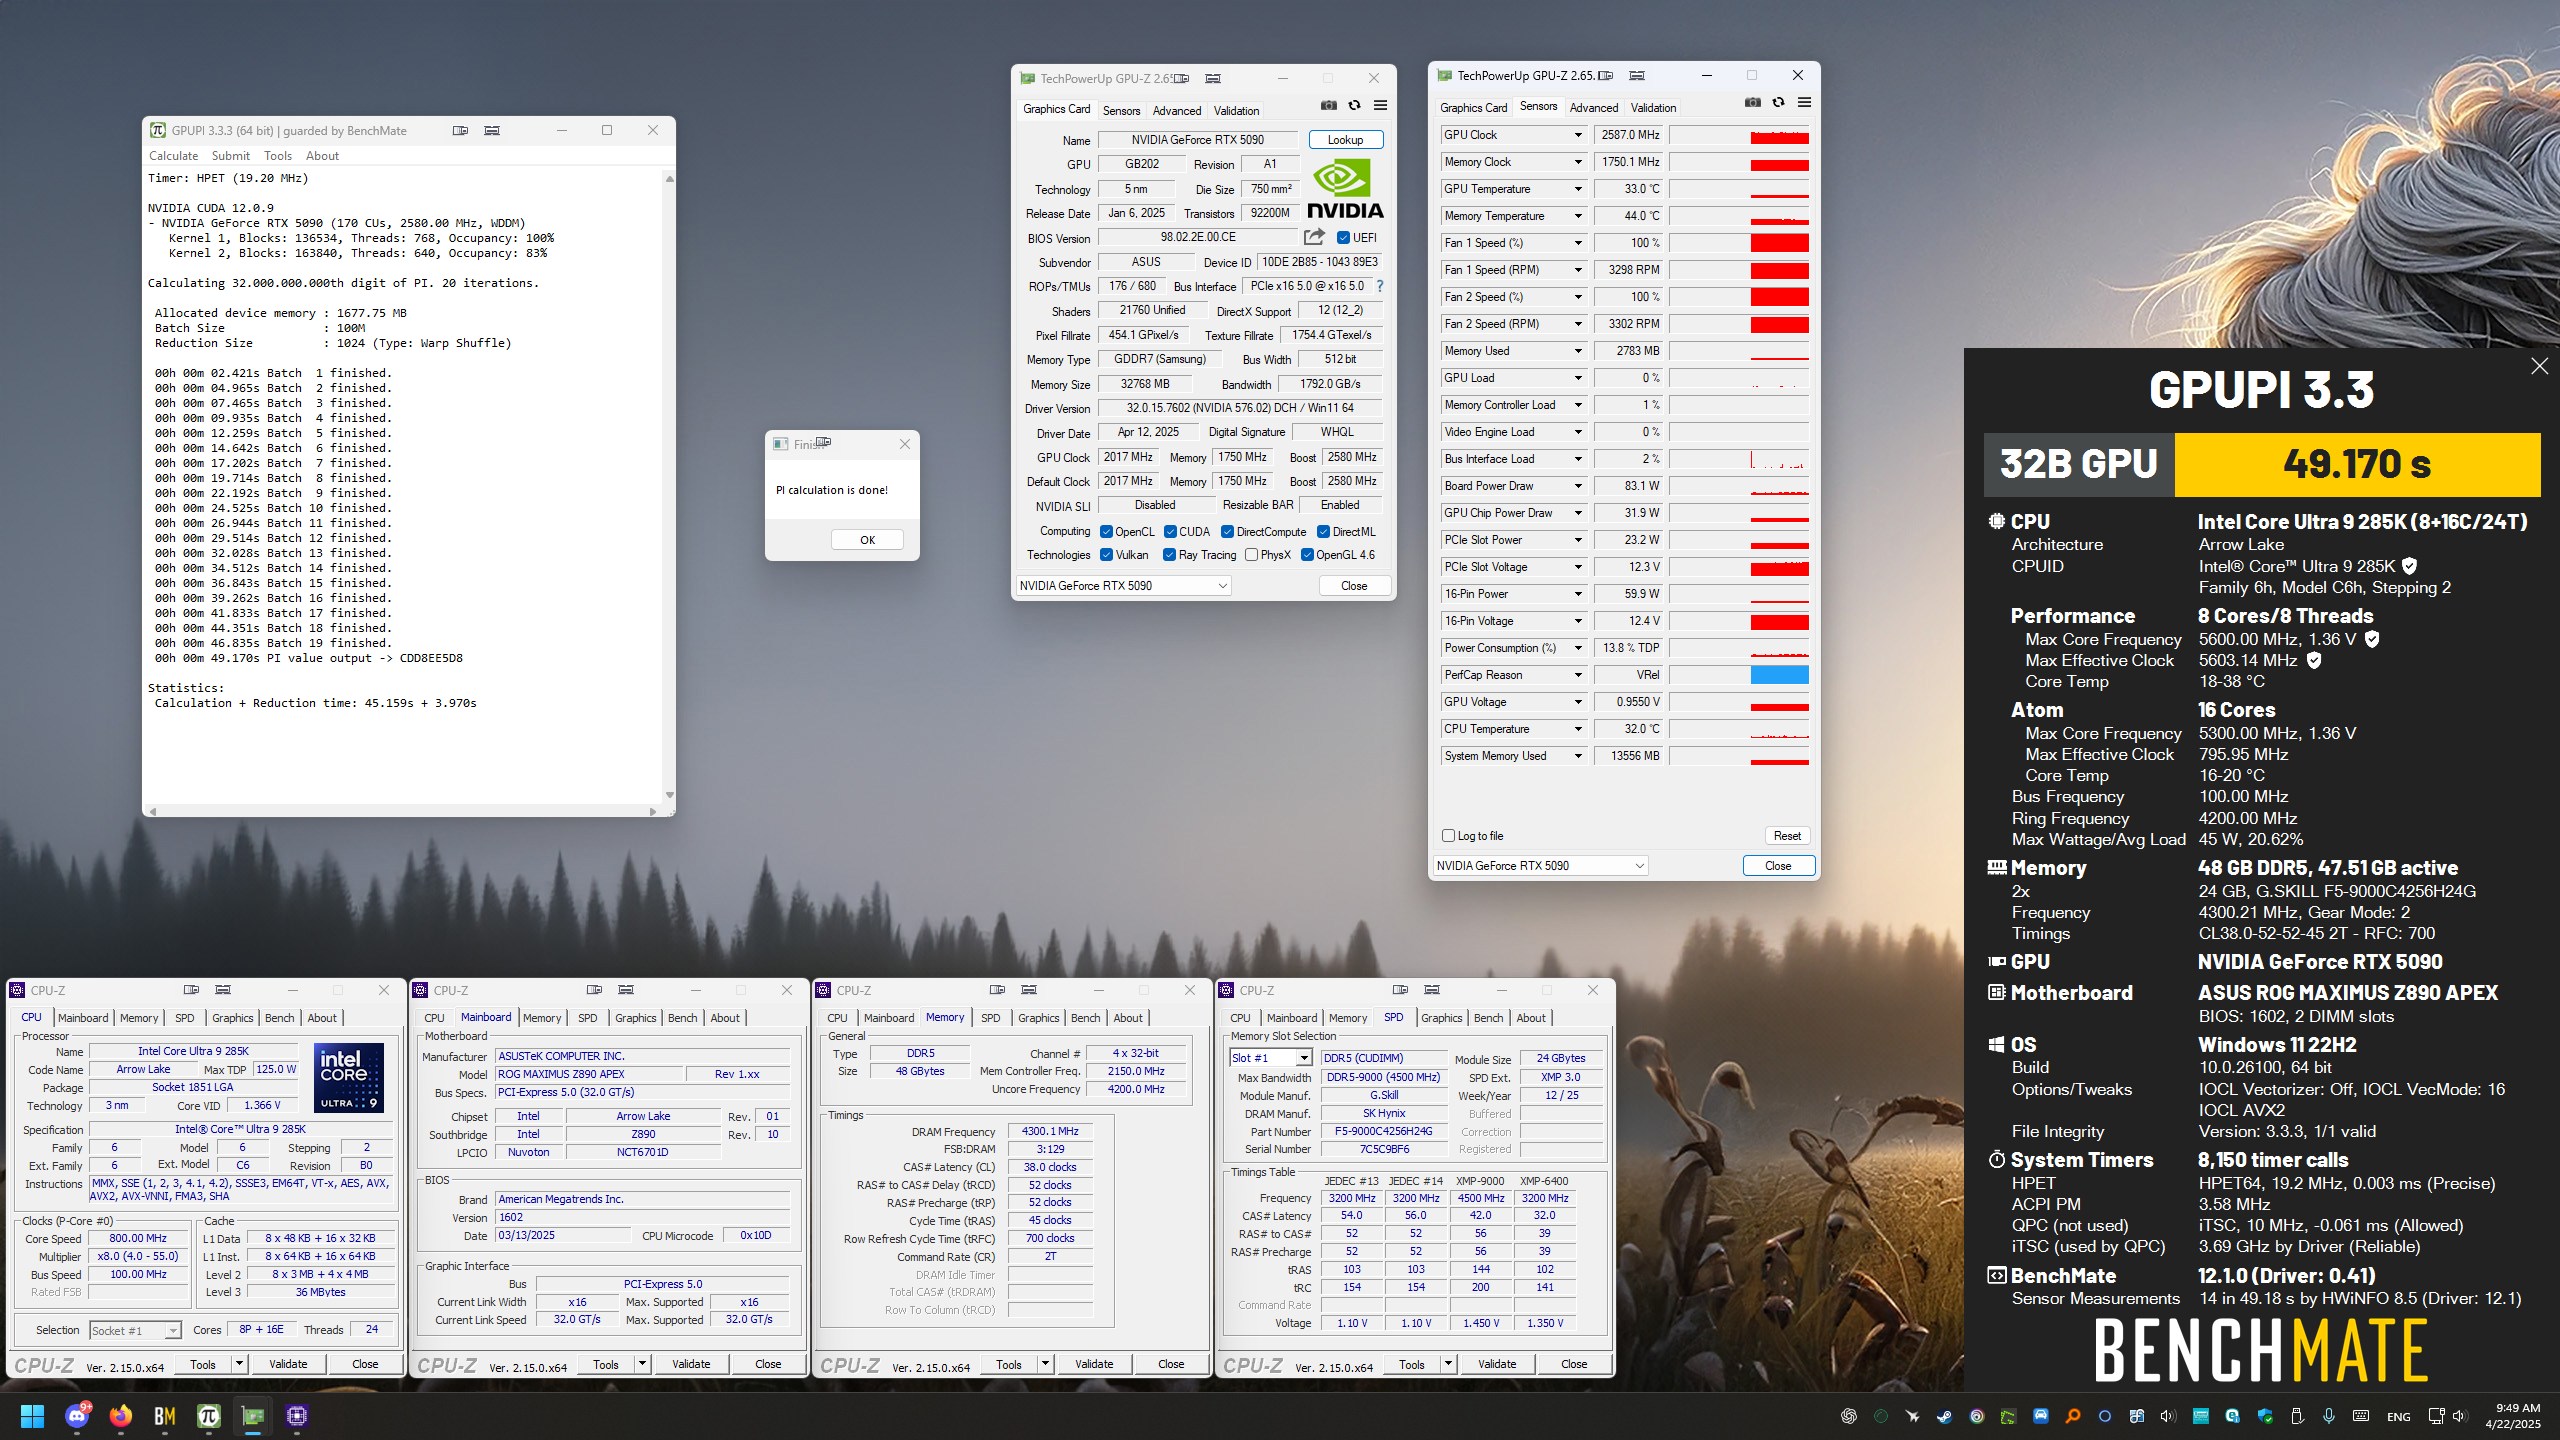Click Close in GPU-Z Sensors window
This screenshot has width=2560, height=1440.
click(1778, 866)
